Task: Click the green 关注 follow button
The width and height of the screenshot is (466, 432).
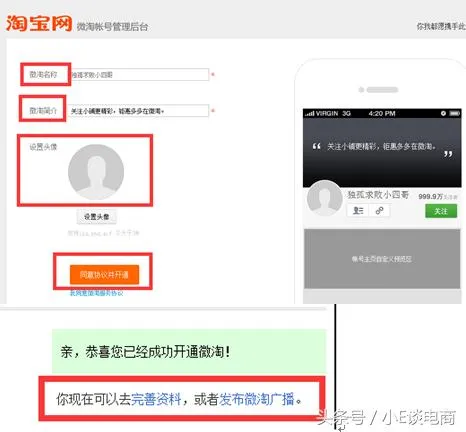Action: coord(441,211)
